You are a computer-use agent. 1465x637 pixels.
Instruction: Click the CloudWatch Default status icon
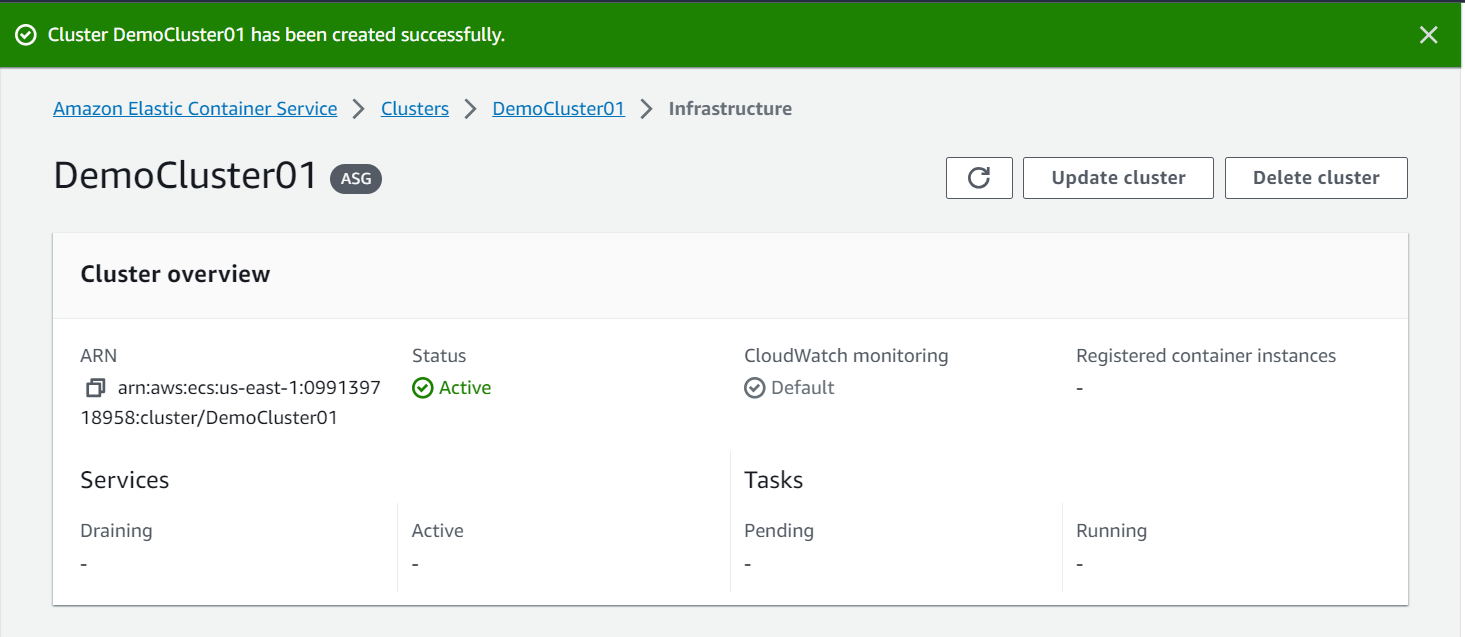[755, 388]
